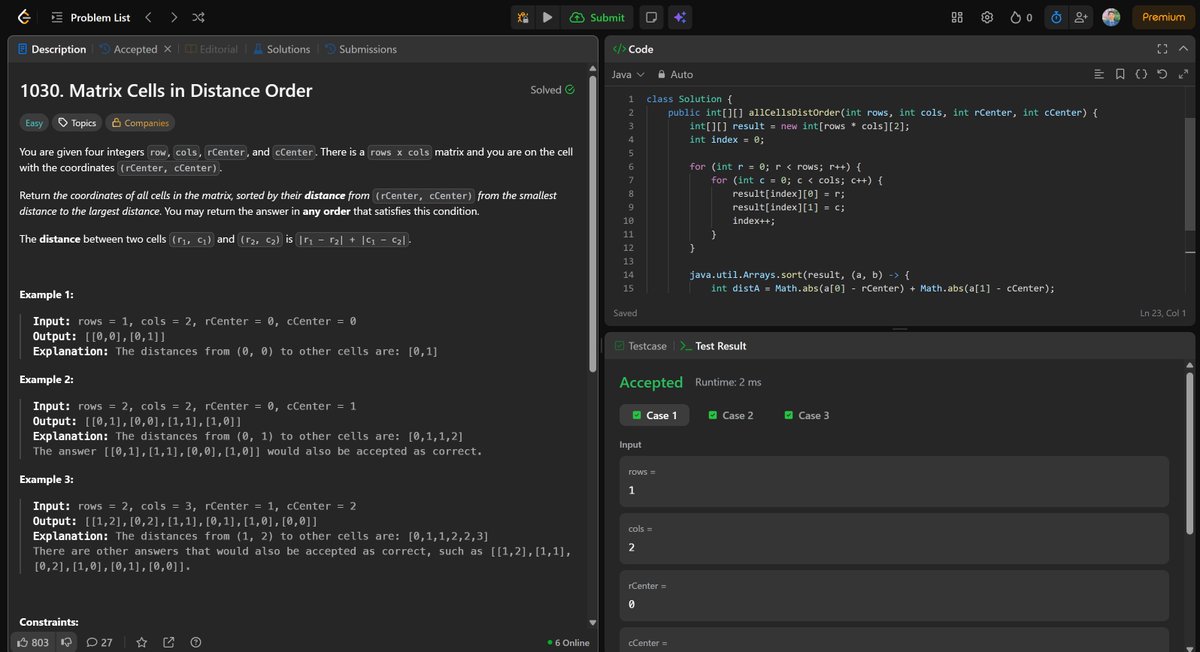
Task: Open the notes sticky icon
Action: point(651,17)
